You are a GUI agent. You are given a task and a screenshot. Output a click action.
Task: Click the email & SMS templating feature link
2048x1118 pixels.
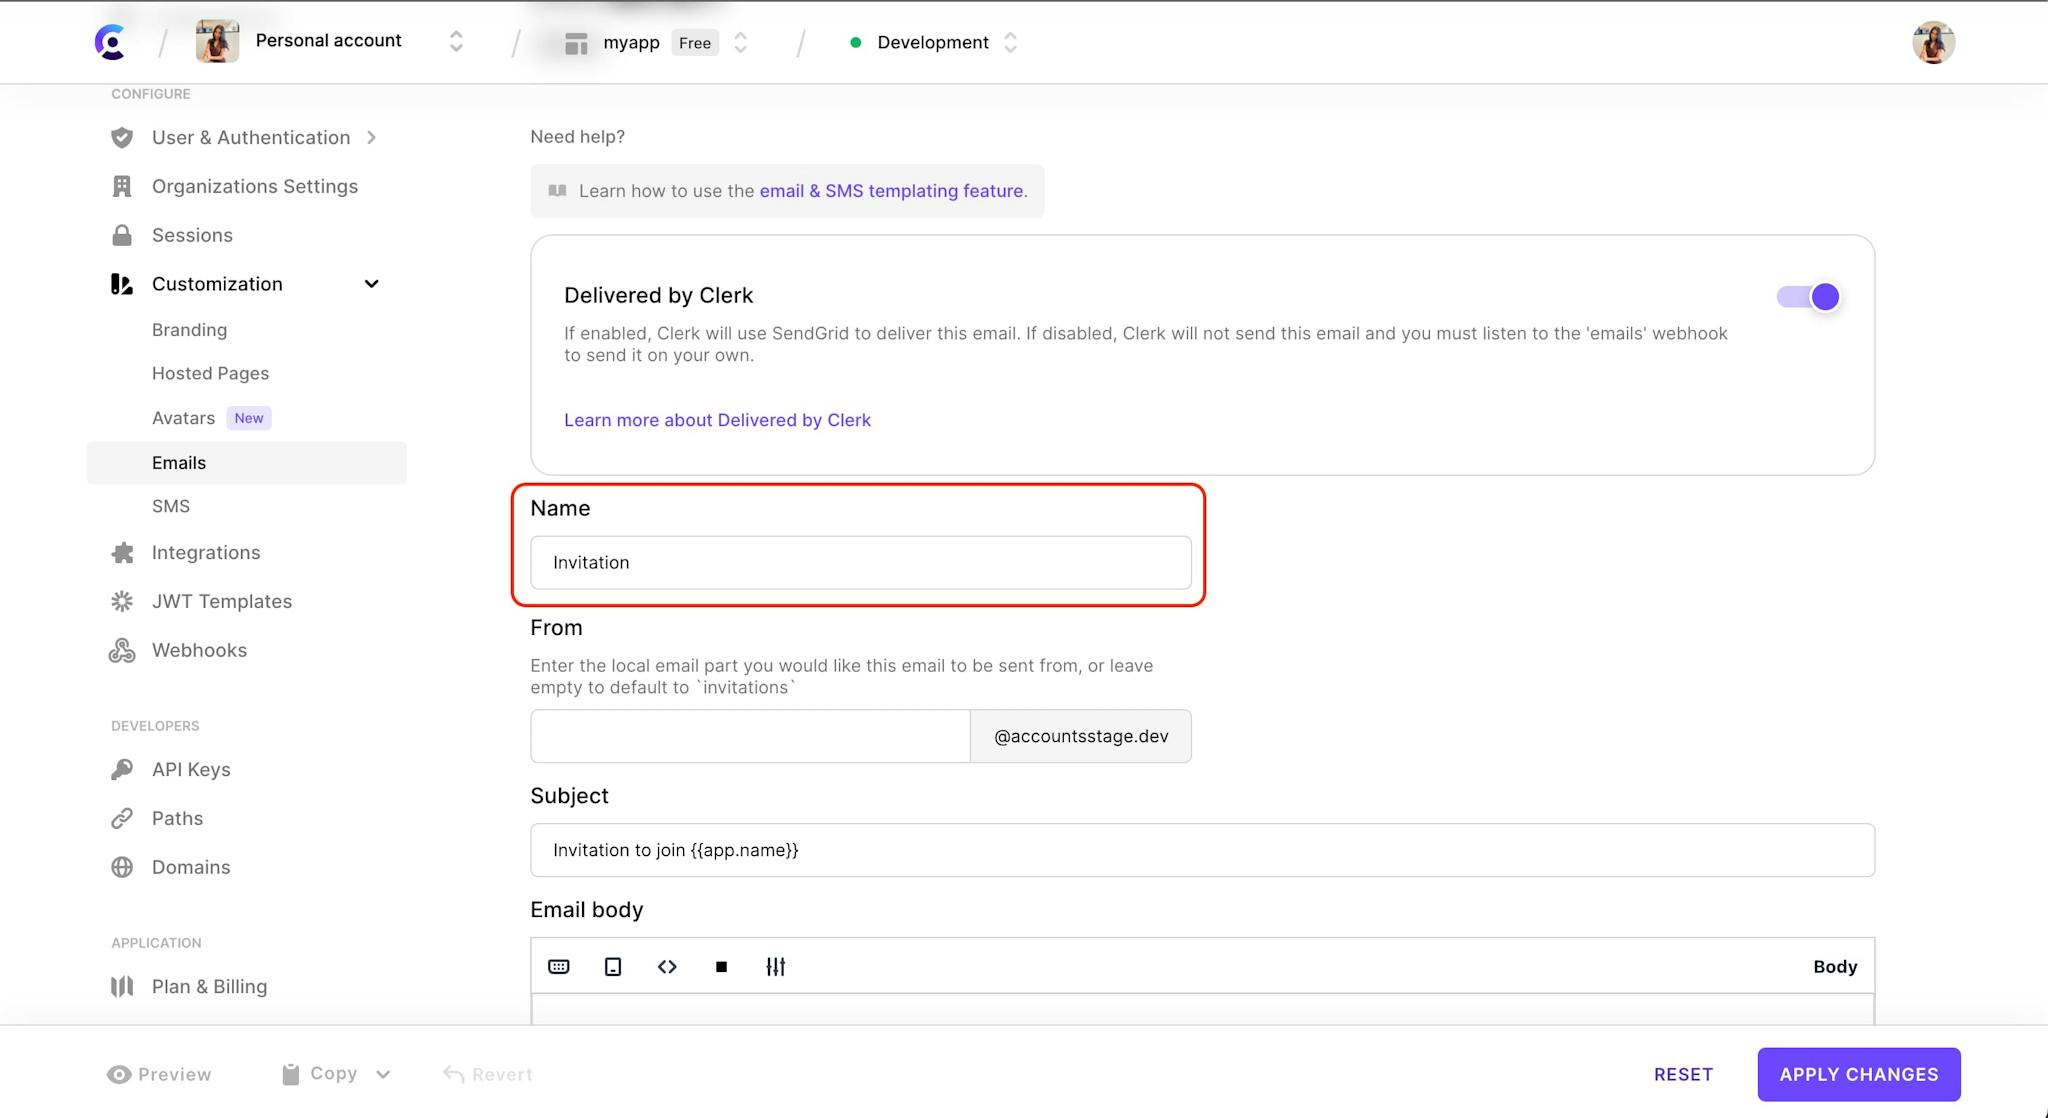coord(892,190)
